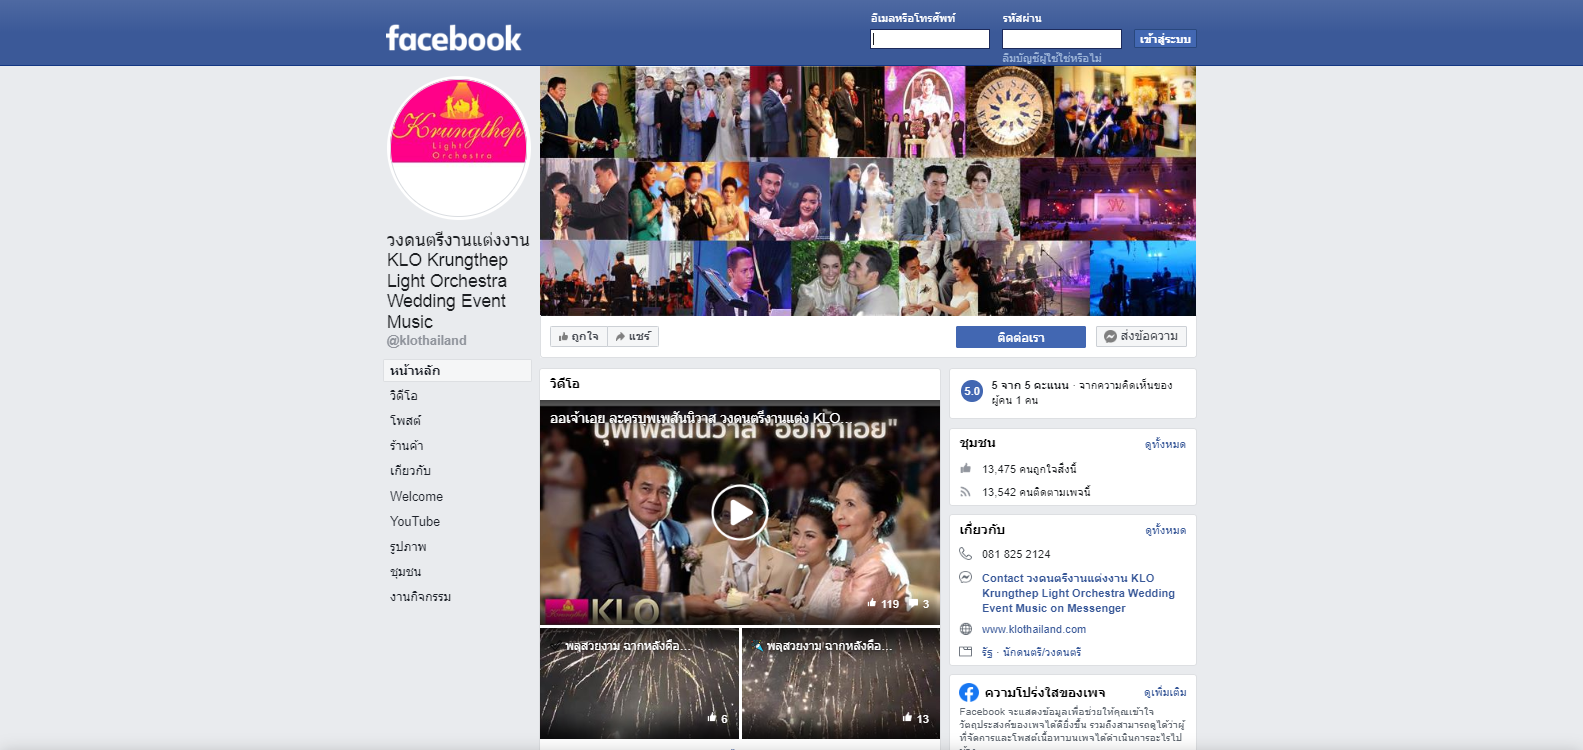The width and height of the screenshot is (1583, 750).
Task: Click the 5.0 rating badge
Action: point(972,392)
